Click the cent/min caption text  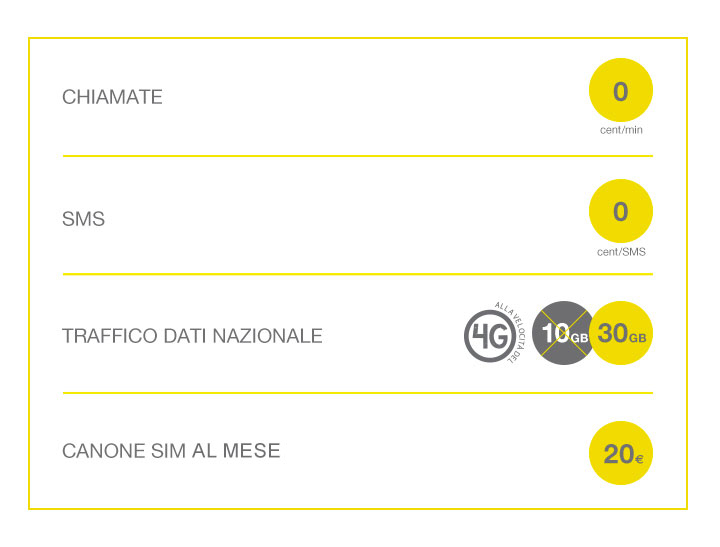pyautogui.click(x=621, y=130)
